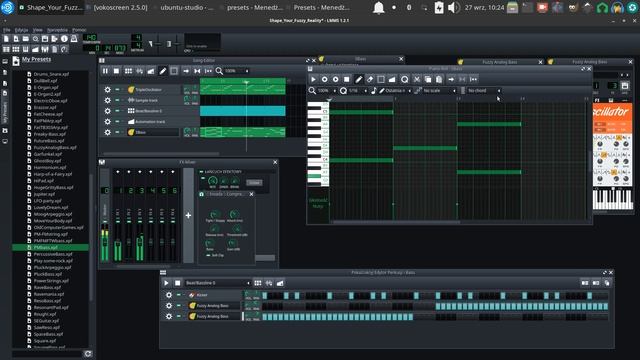Pause playback in Song Editor
The height and width of the screenshot is (360, 640).
(105, 71)
